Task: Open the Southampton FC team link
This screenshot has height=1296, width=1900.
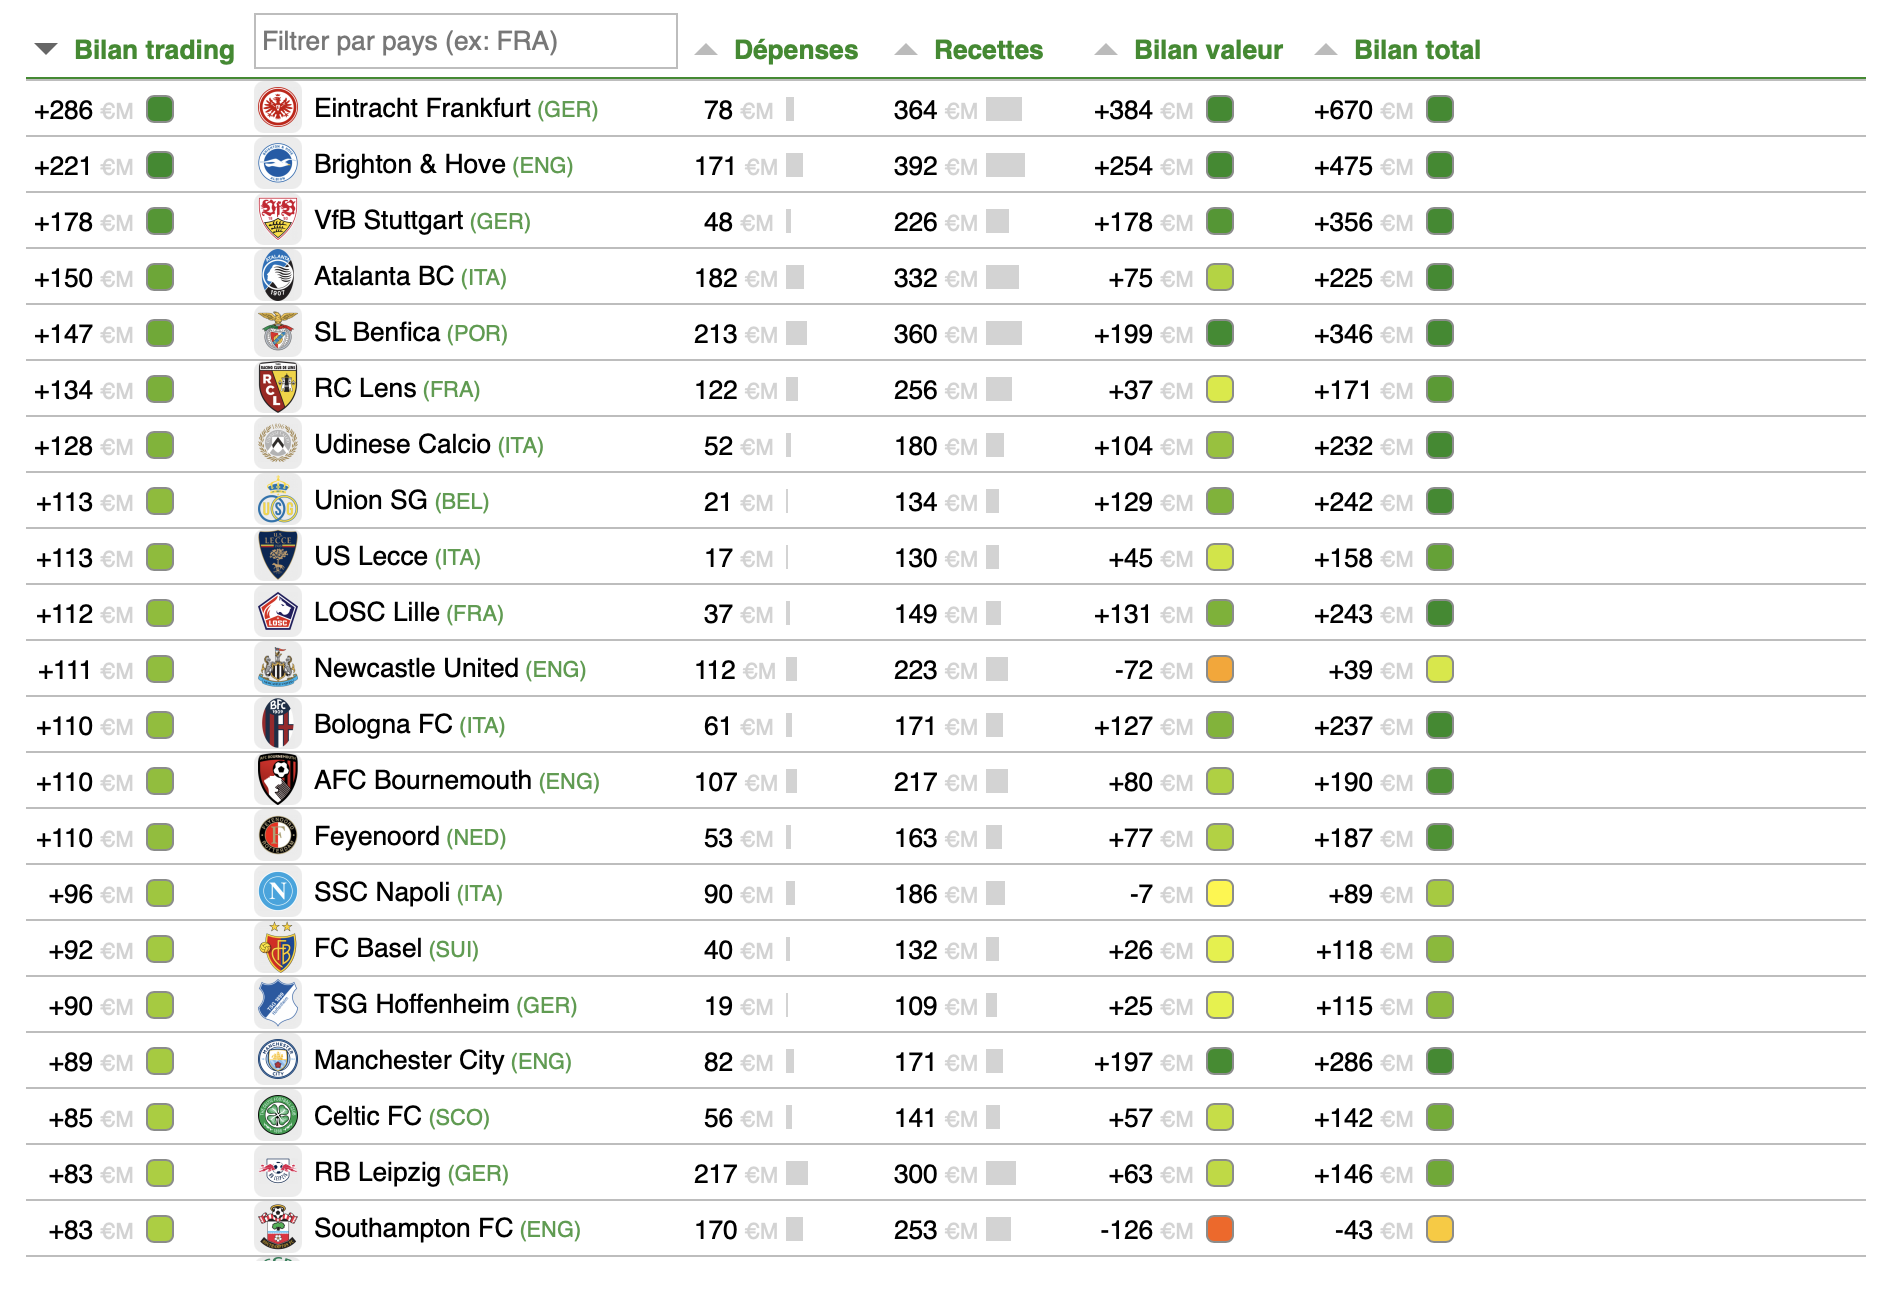Action: (413, 1229)
